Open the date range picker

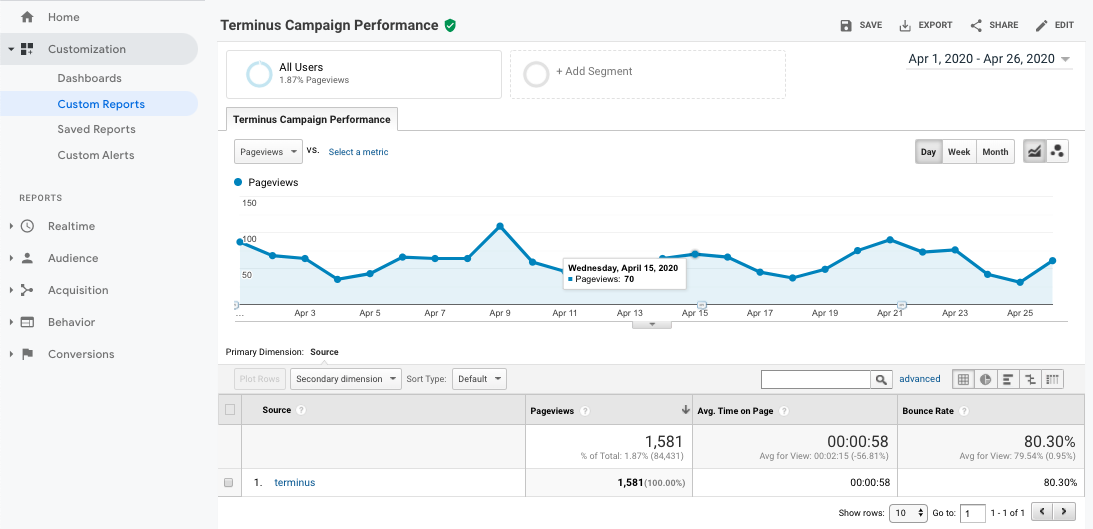click(988, 59)
